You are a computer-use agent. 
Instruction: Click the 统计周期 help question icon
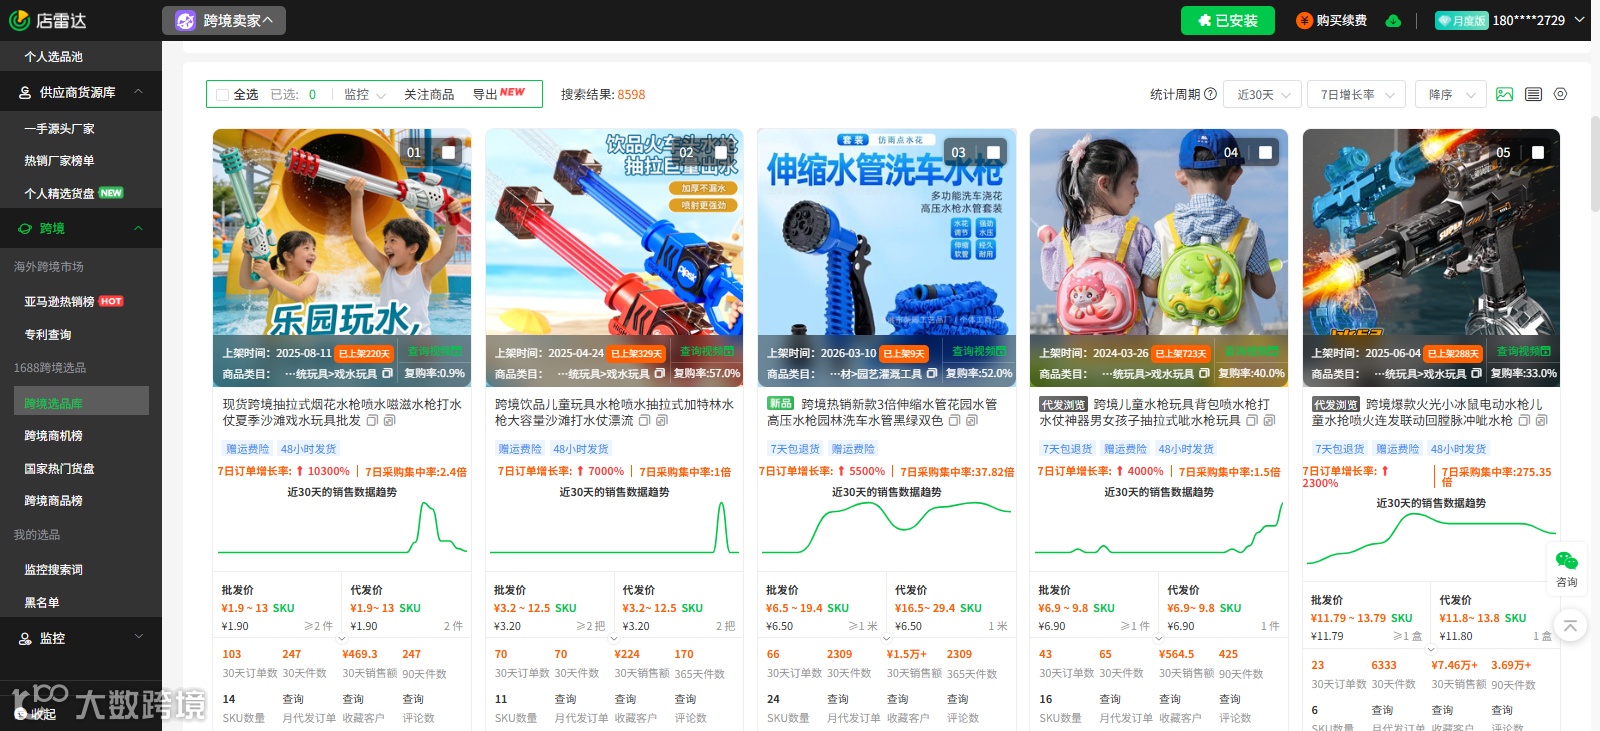[1210, 94]
